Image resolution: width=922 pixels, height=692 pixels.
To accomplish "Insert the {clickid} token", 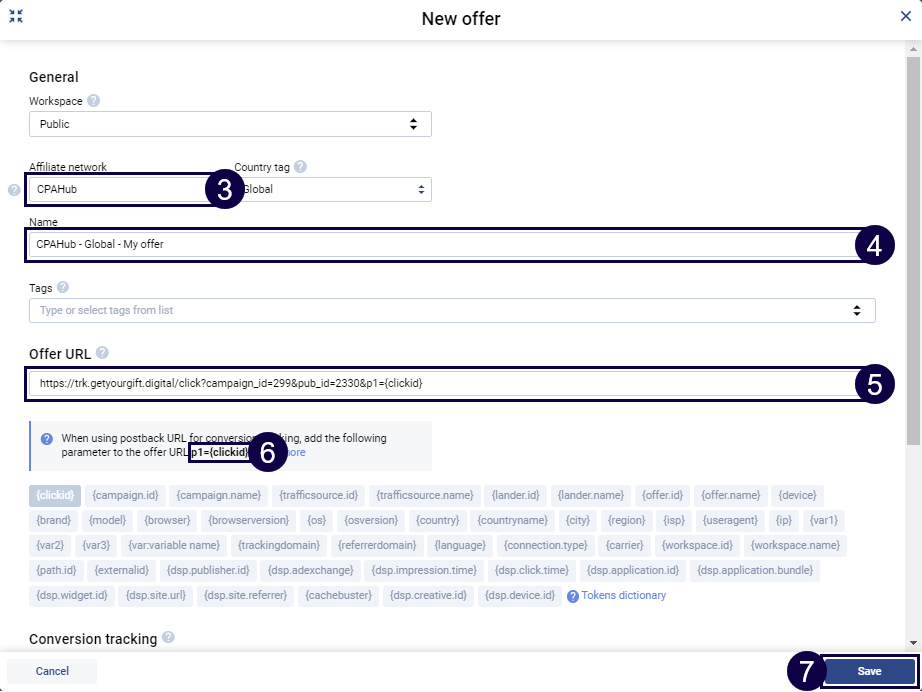I will (55, 495).
